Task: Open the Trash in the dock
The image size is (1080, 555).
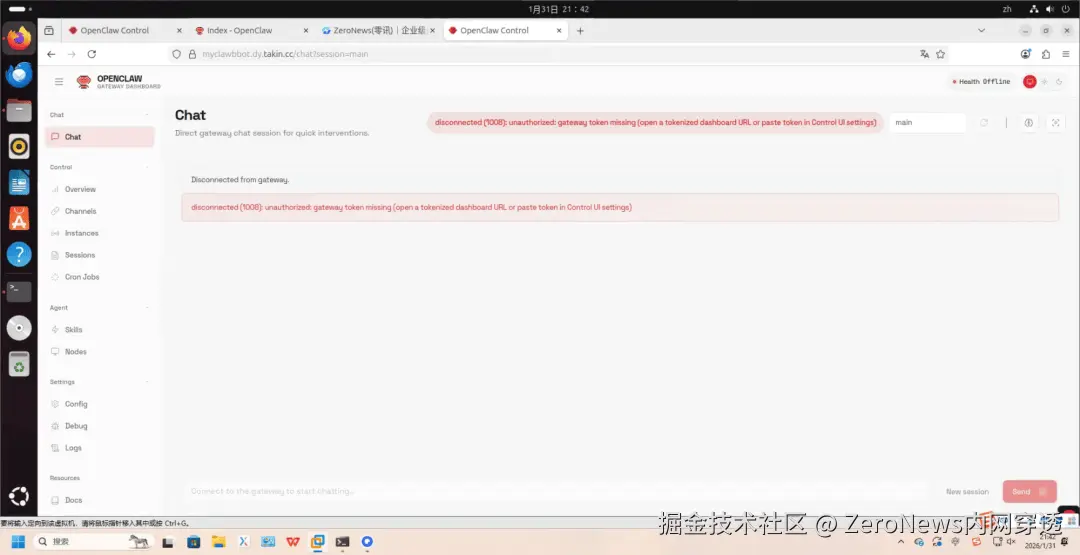Action: (19, 364)
